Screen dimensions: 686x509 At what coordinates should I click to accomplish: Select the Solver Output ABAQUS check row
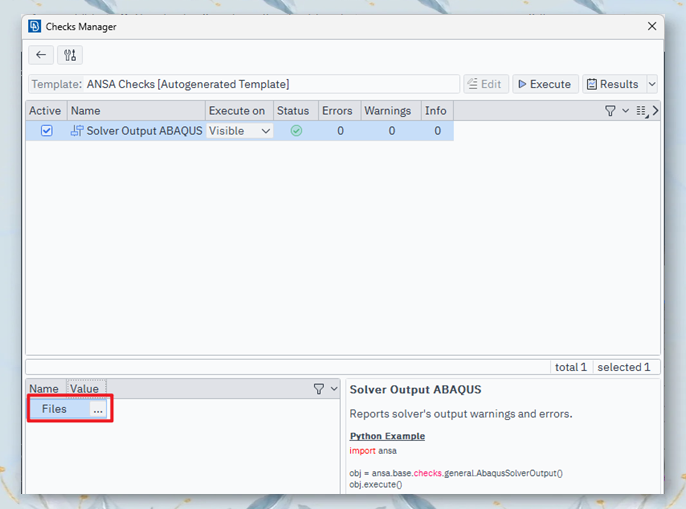[240, 131]
